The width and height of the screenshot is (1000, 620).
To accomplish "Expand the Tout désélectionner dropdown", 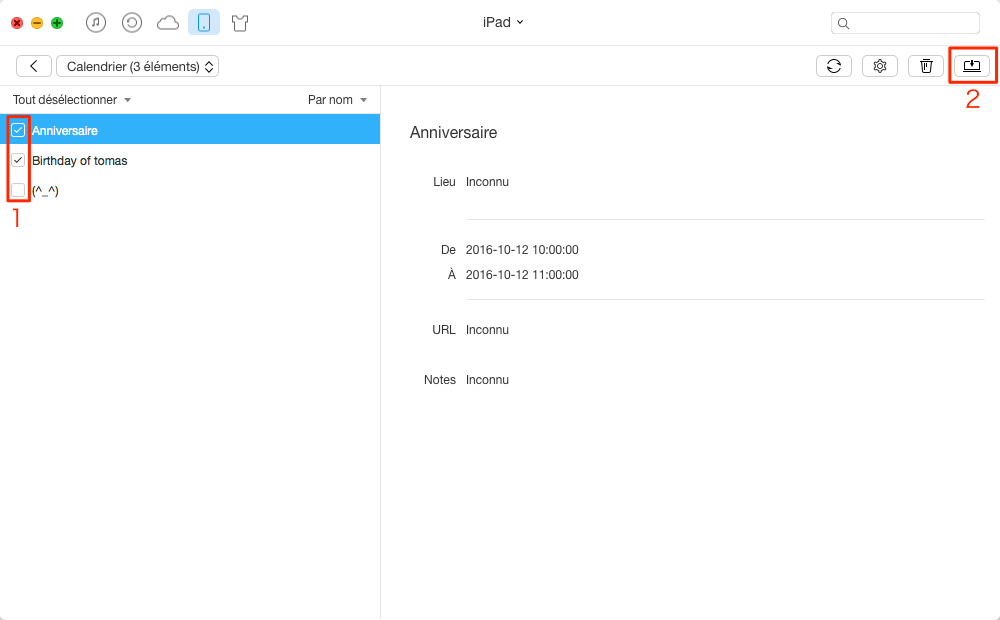I will [x=71, y=100].
